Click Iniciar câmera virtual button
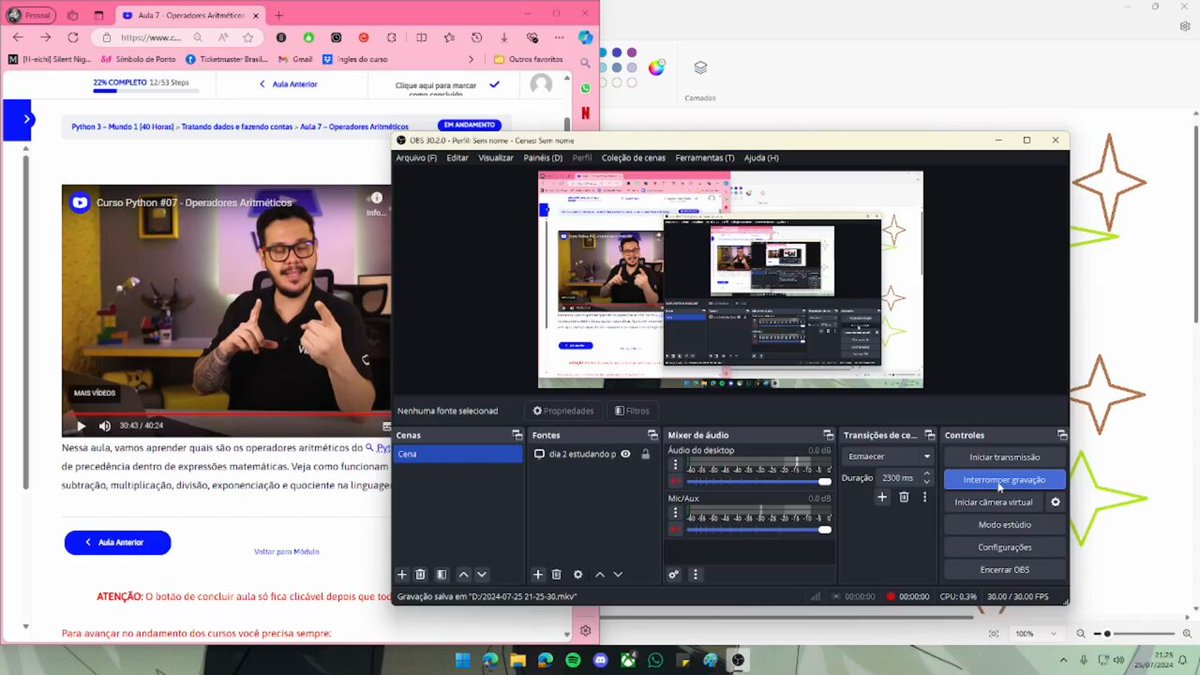Image resolution: width=1200 pixels, height=675 pixels. [993, 502]
